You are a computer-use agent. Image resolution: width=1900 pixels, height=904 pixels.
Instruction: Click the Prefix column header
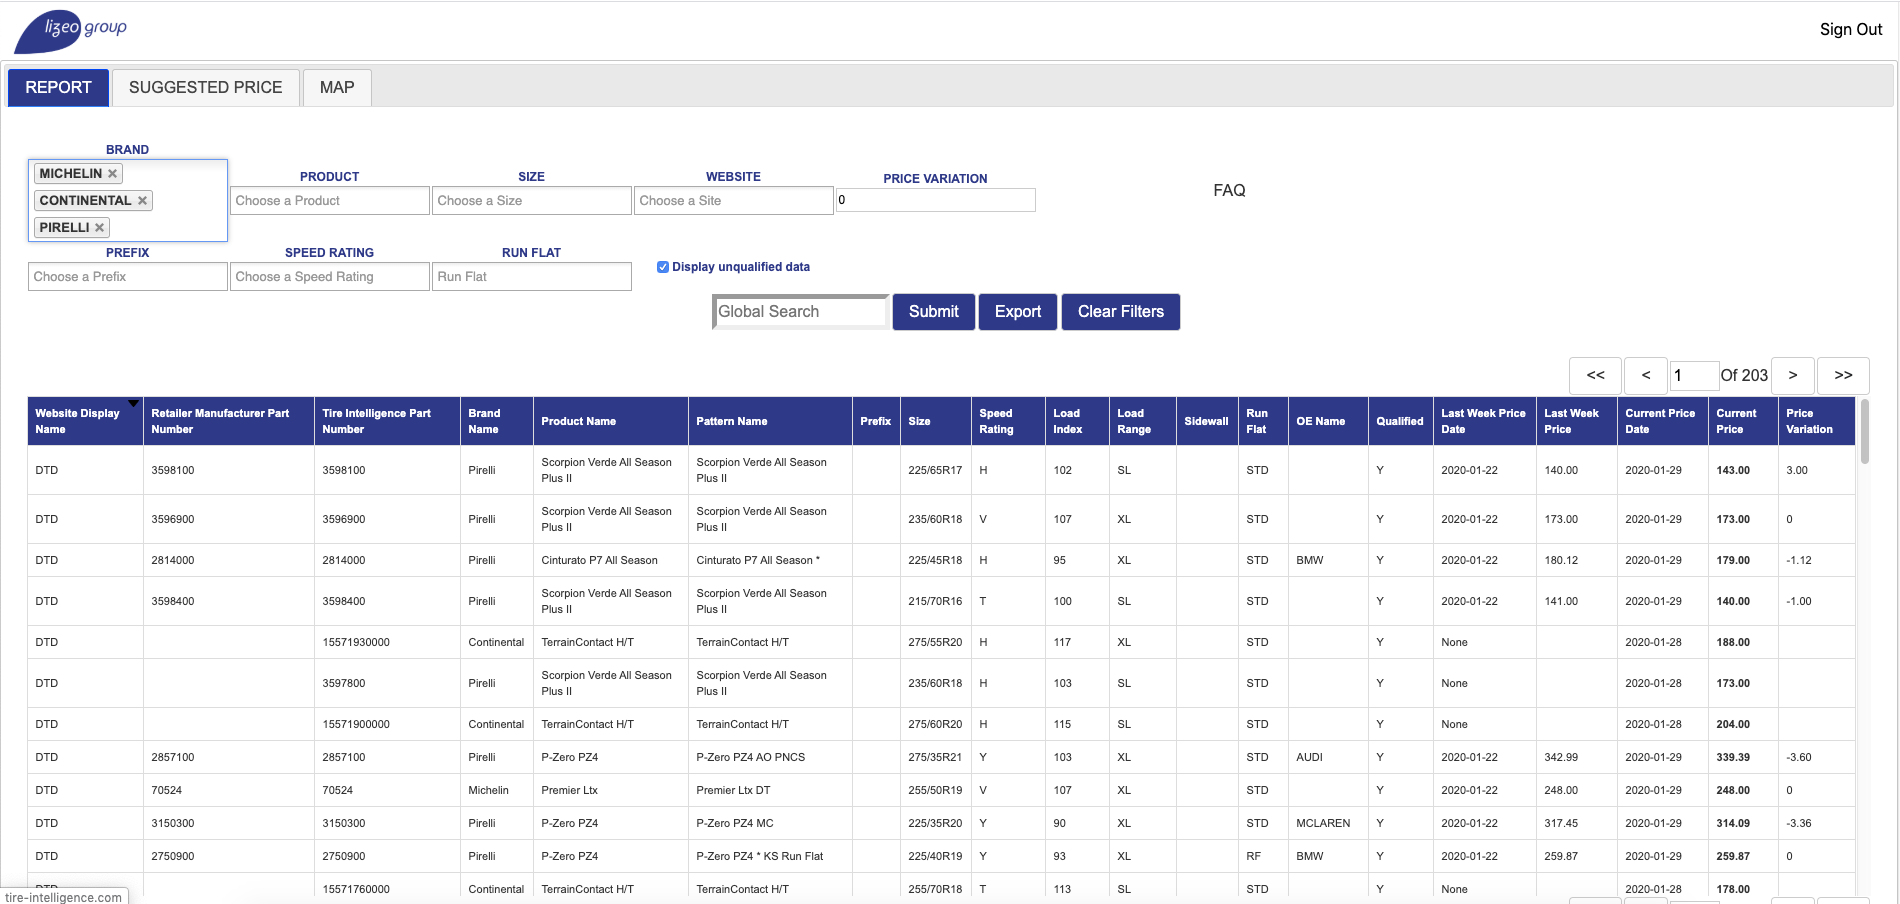(877, 422)
